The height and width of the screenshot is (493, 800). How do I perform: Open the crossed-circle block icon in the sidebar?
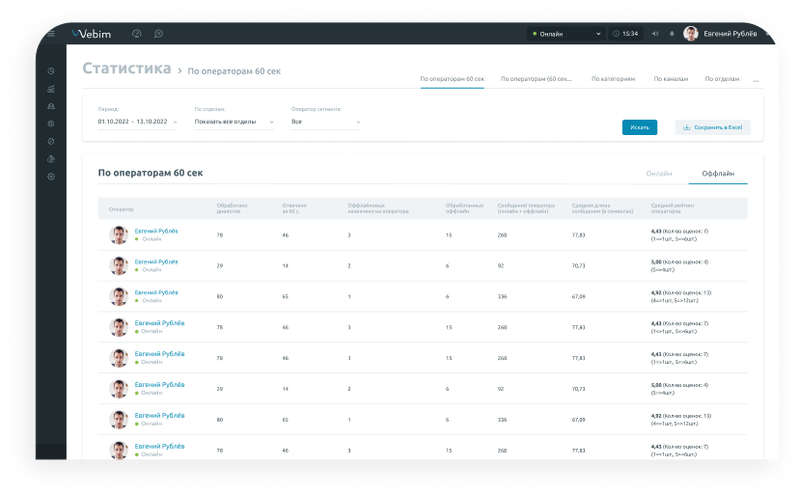[x=51, y=141]
